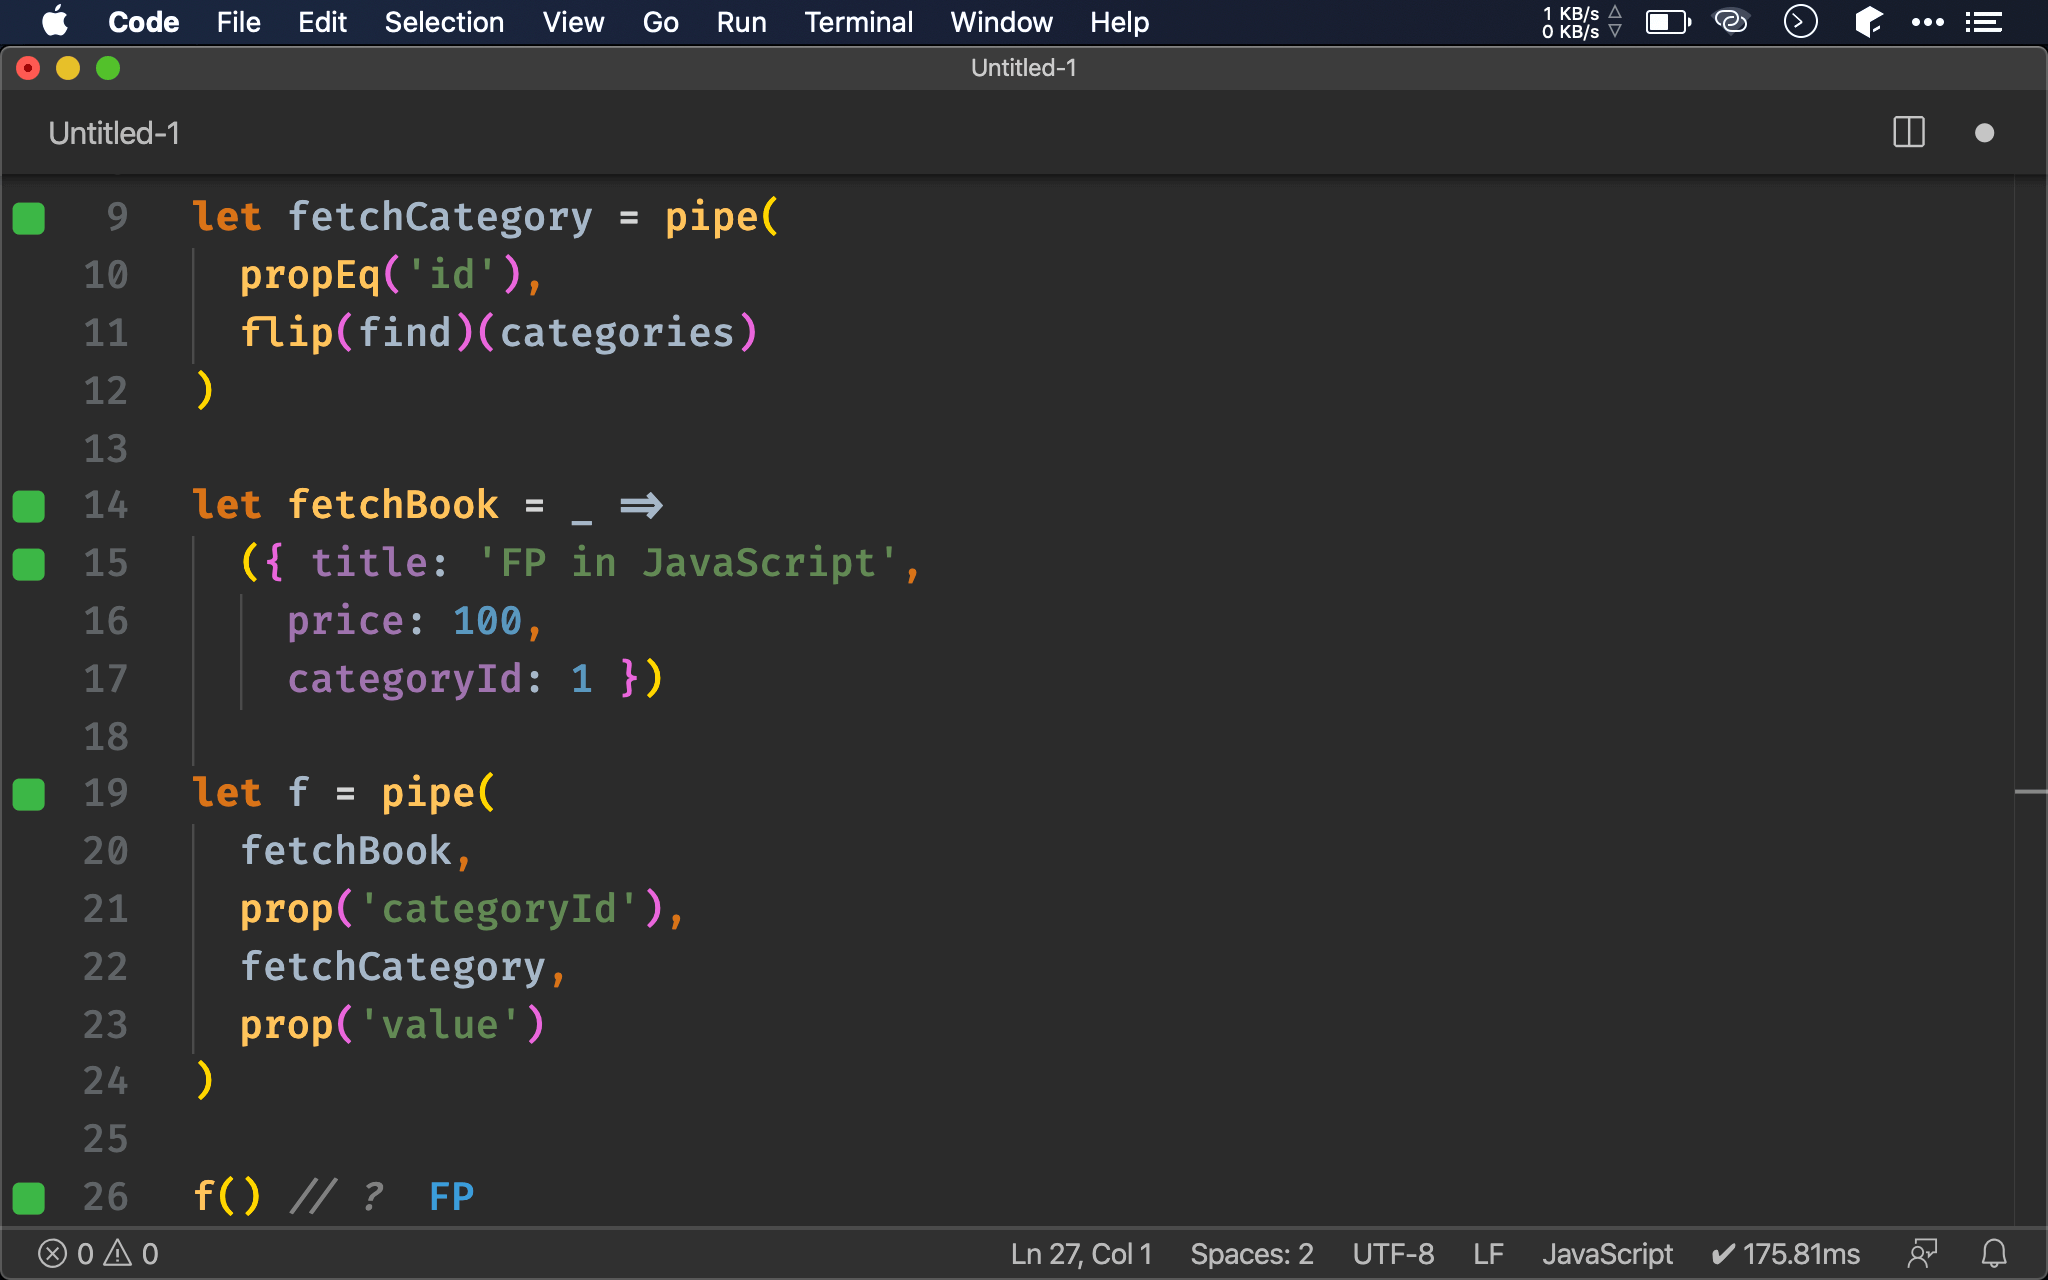This screenshot has width=2048, height=1280.
Task: Click the price value 100
Action: 487,621
